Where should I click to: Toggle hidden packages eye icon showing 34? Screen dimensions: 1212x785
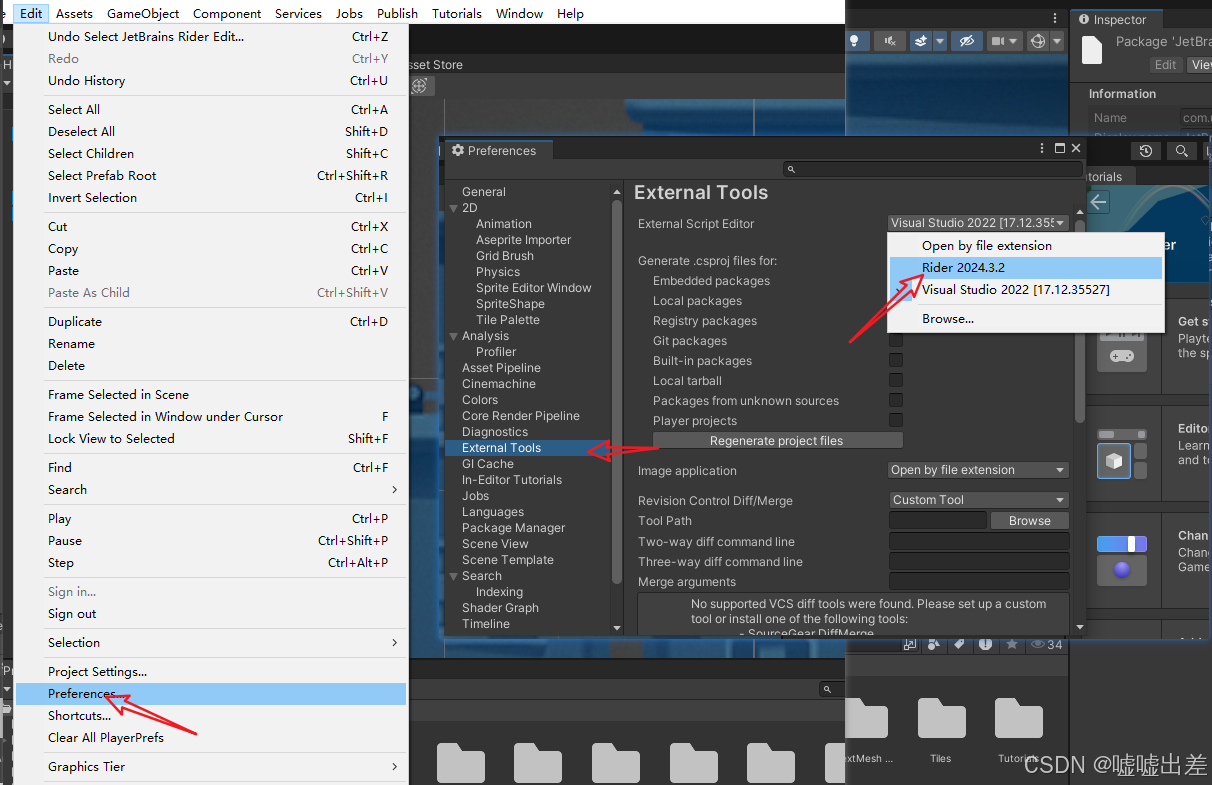pos(1047,645)
